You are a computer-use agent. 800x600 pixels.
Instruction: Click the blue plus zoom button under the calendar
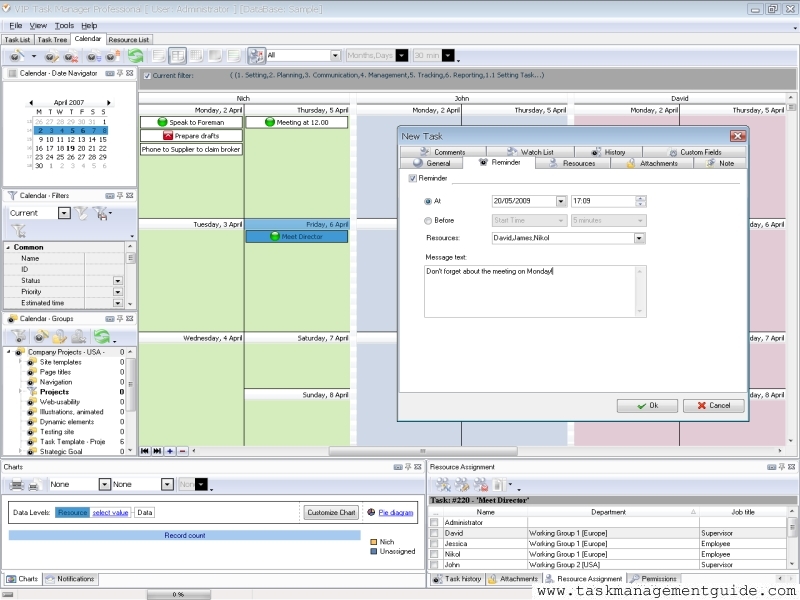(x=170, y=451)
